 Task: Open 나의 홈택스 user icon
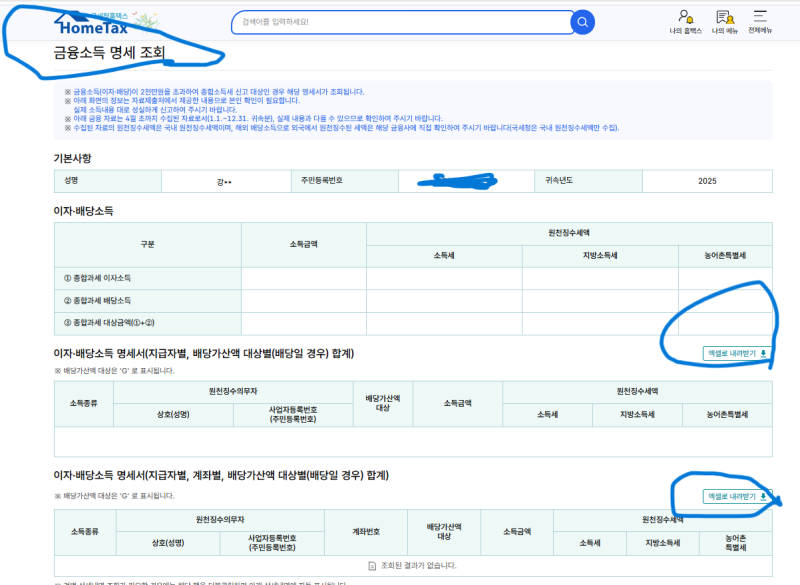[x=685, y=22]
